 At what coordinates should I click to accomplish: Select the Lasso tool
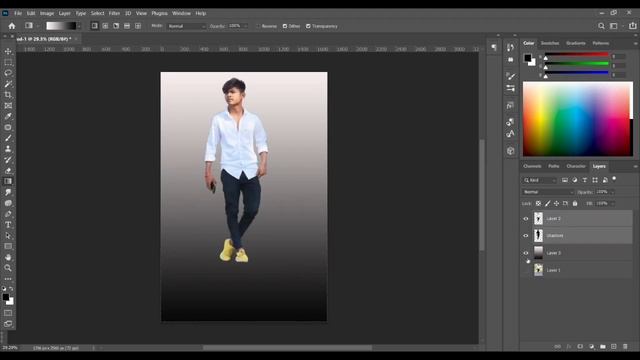(8, 73)
